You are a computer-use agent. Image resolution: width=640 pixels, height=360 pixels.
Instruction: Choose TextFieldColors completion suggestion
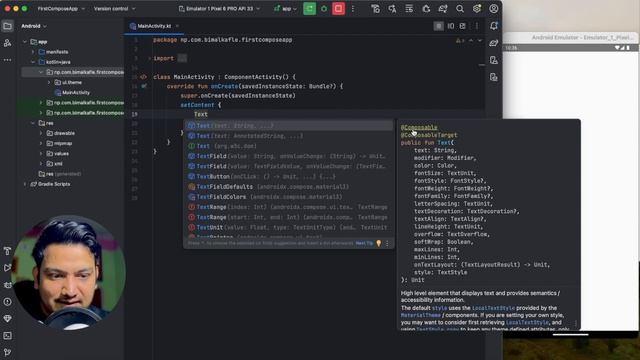(x=288, y=197)
